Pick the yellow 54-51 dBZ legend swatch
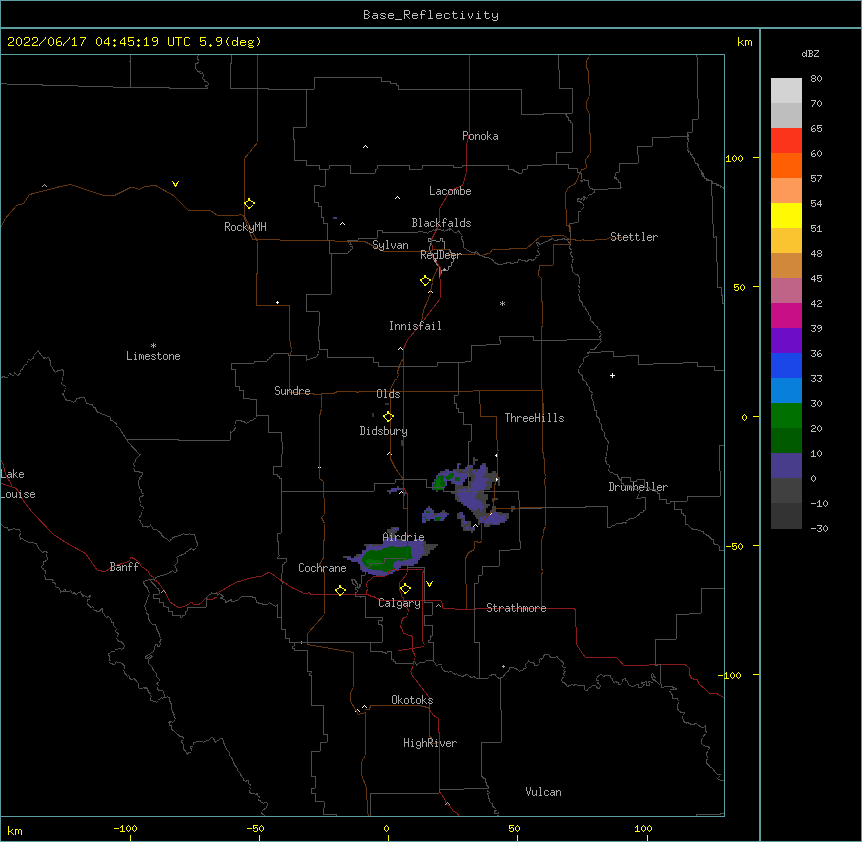Image resolution: width=862 pixels, height=842 pixels. [x=786, y=215]
